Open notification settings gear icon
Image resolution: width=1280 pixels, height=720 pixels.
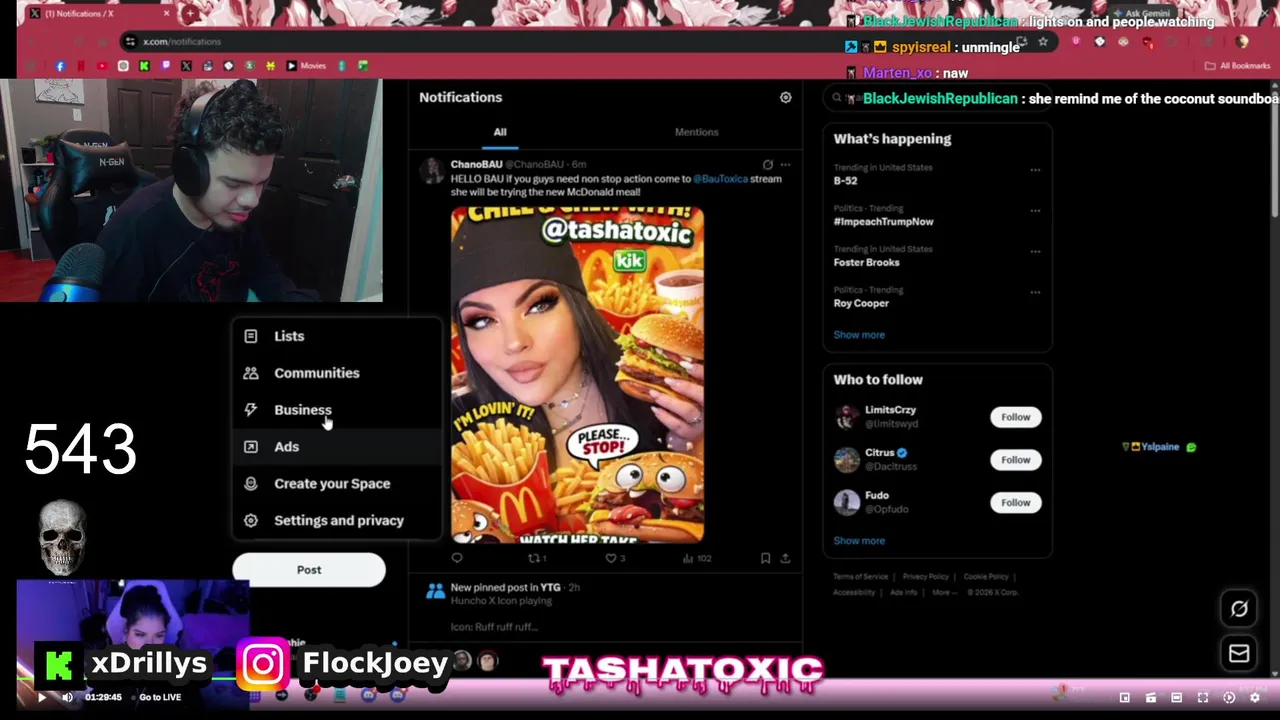tap(785, 97)
